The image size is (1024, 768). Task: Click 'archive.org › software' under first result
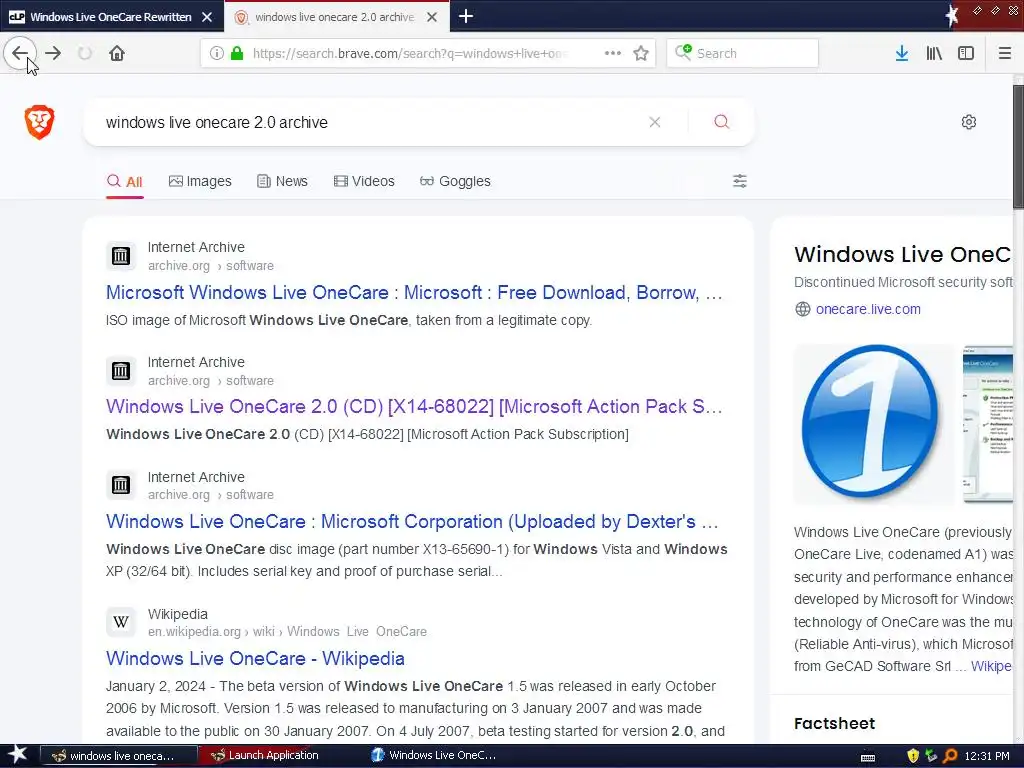[210, 266]
